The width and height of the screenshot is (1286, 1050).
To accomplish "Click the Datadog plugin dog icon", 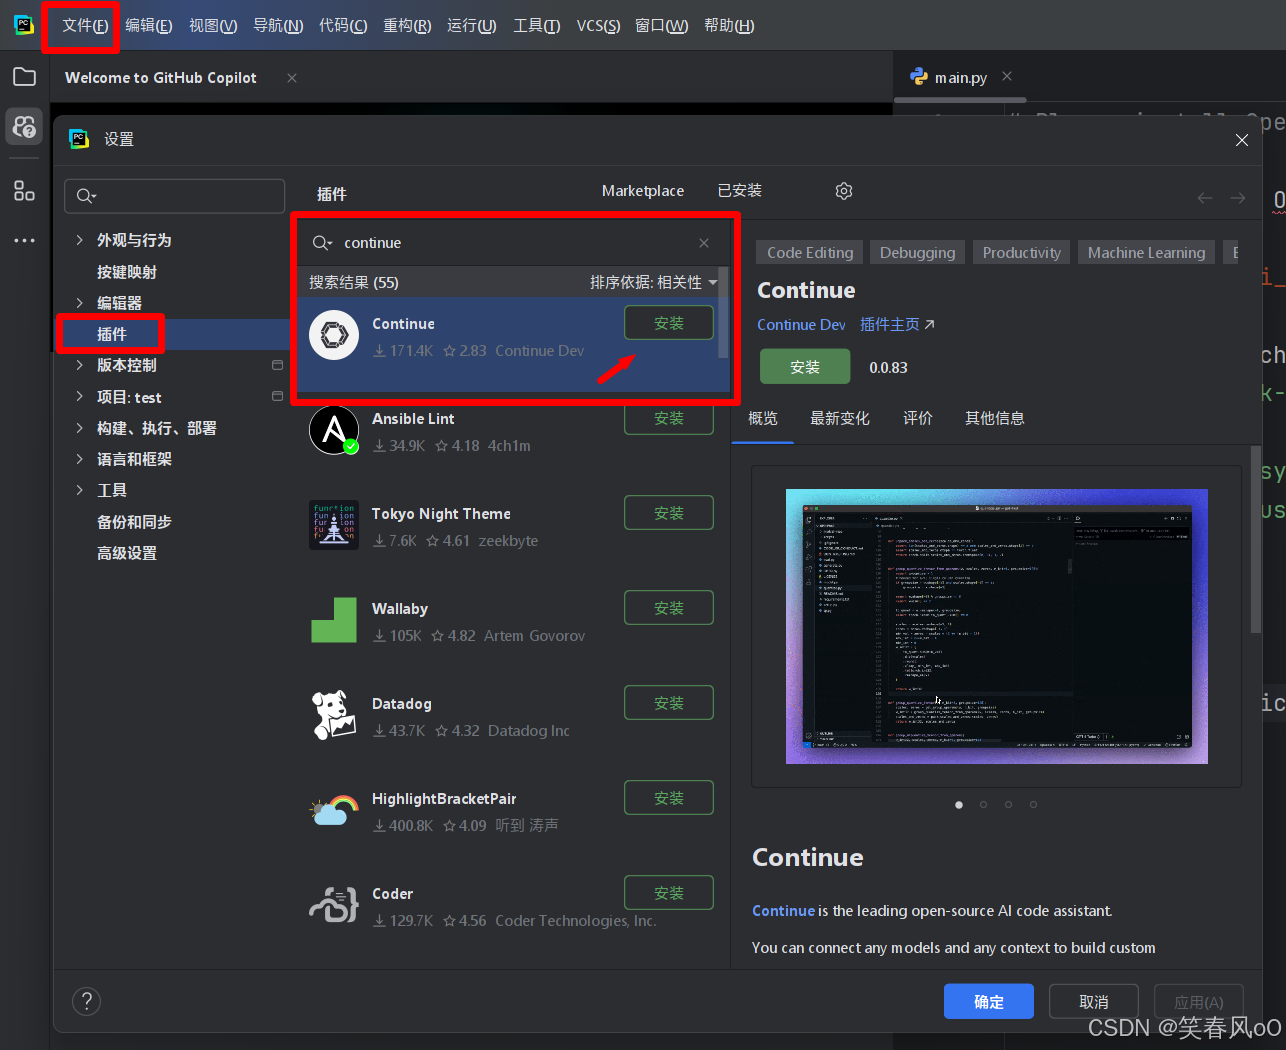I will coord(334,715).
